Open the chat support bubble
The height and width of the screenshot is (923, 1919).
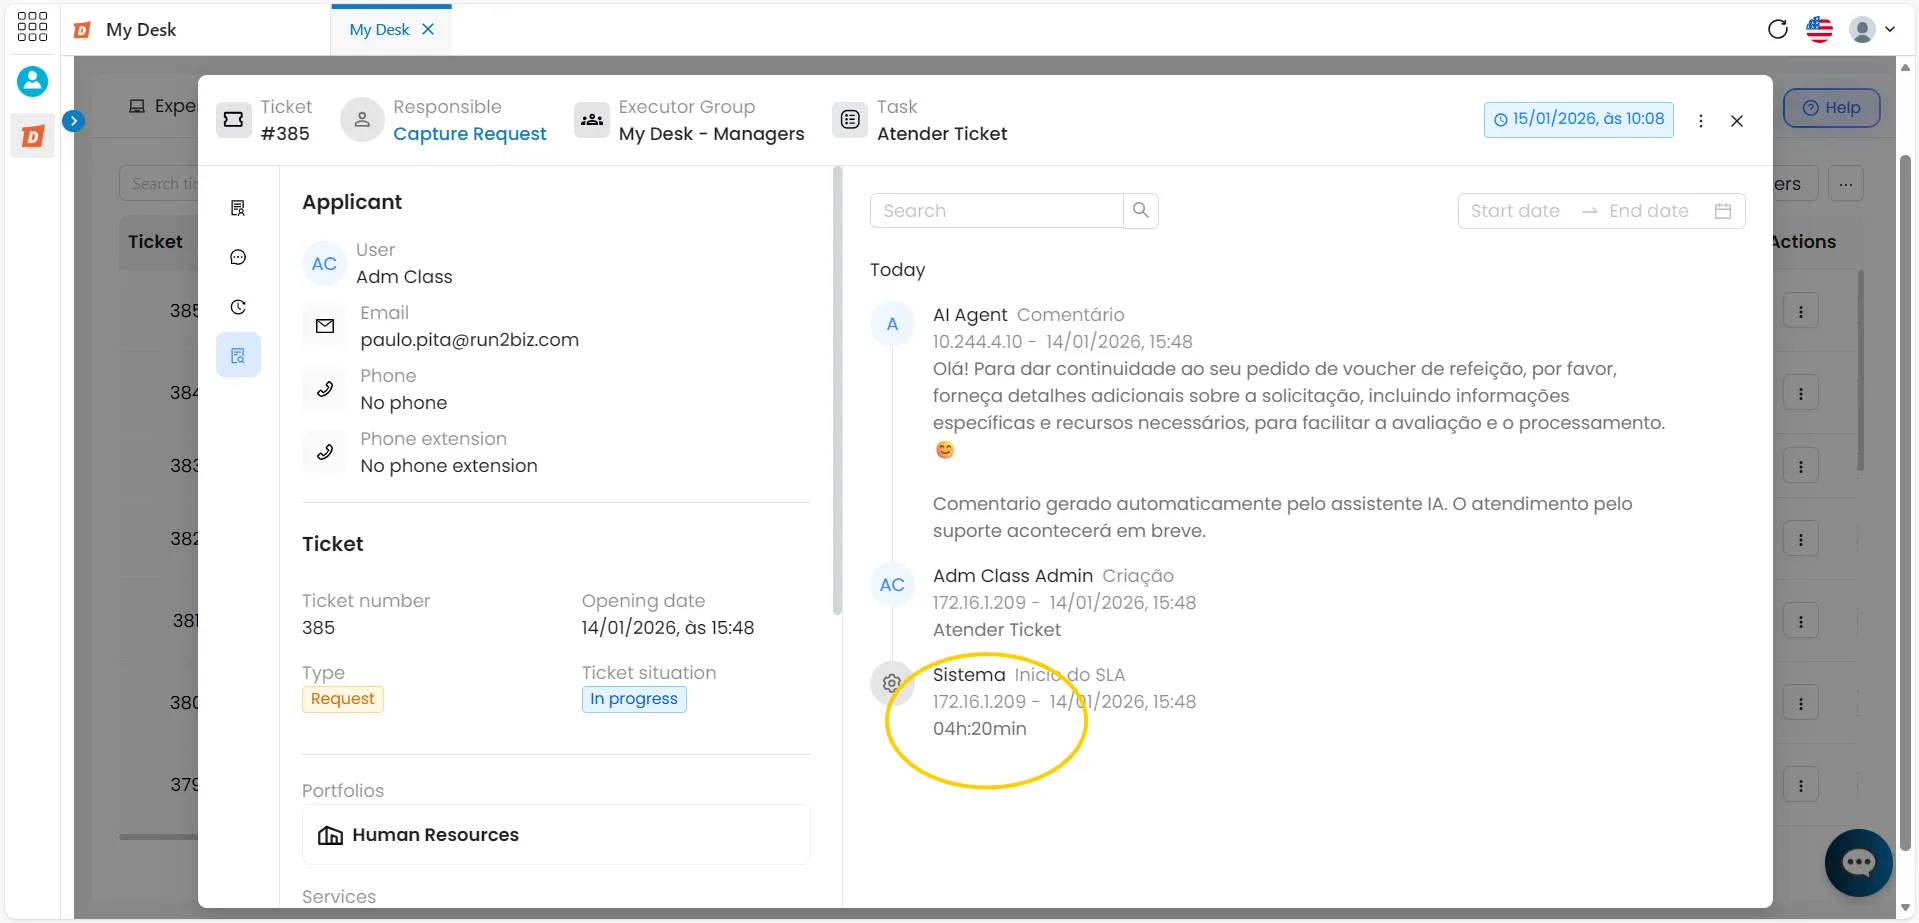tap(1859, 863)
